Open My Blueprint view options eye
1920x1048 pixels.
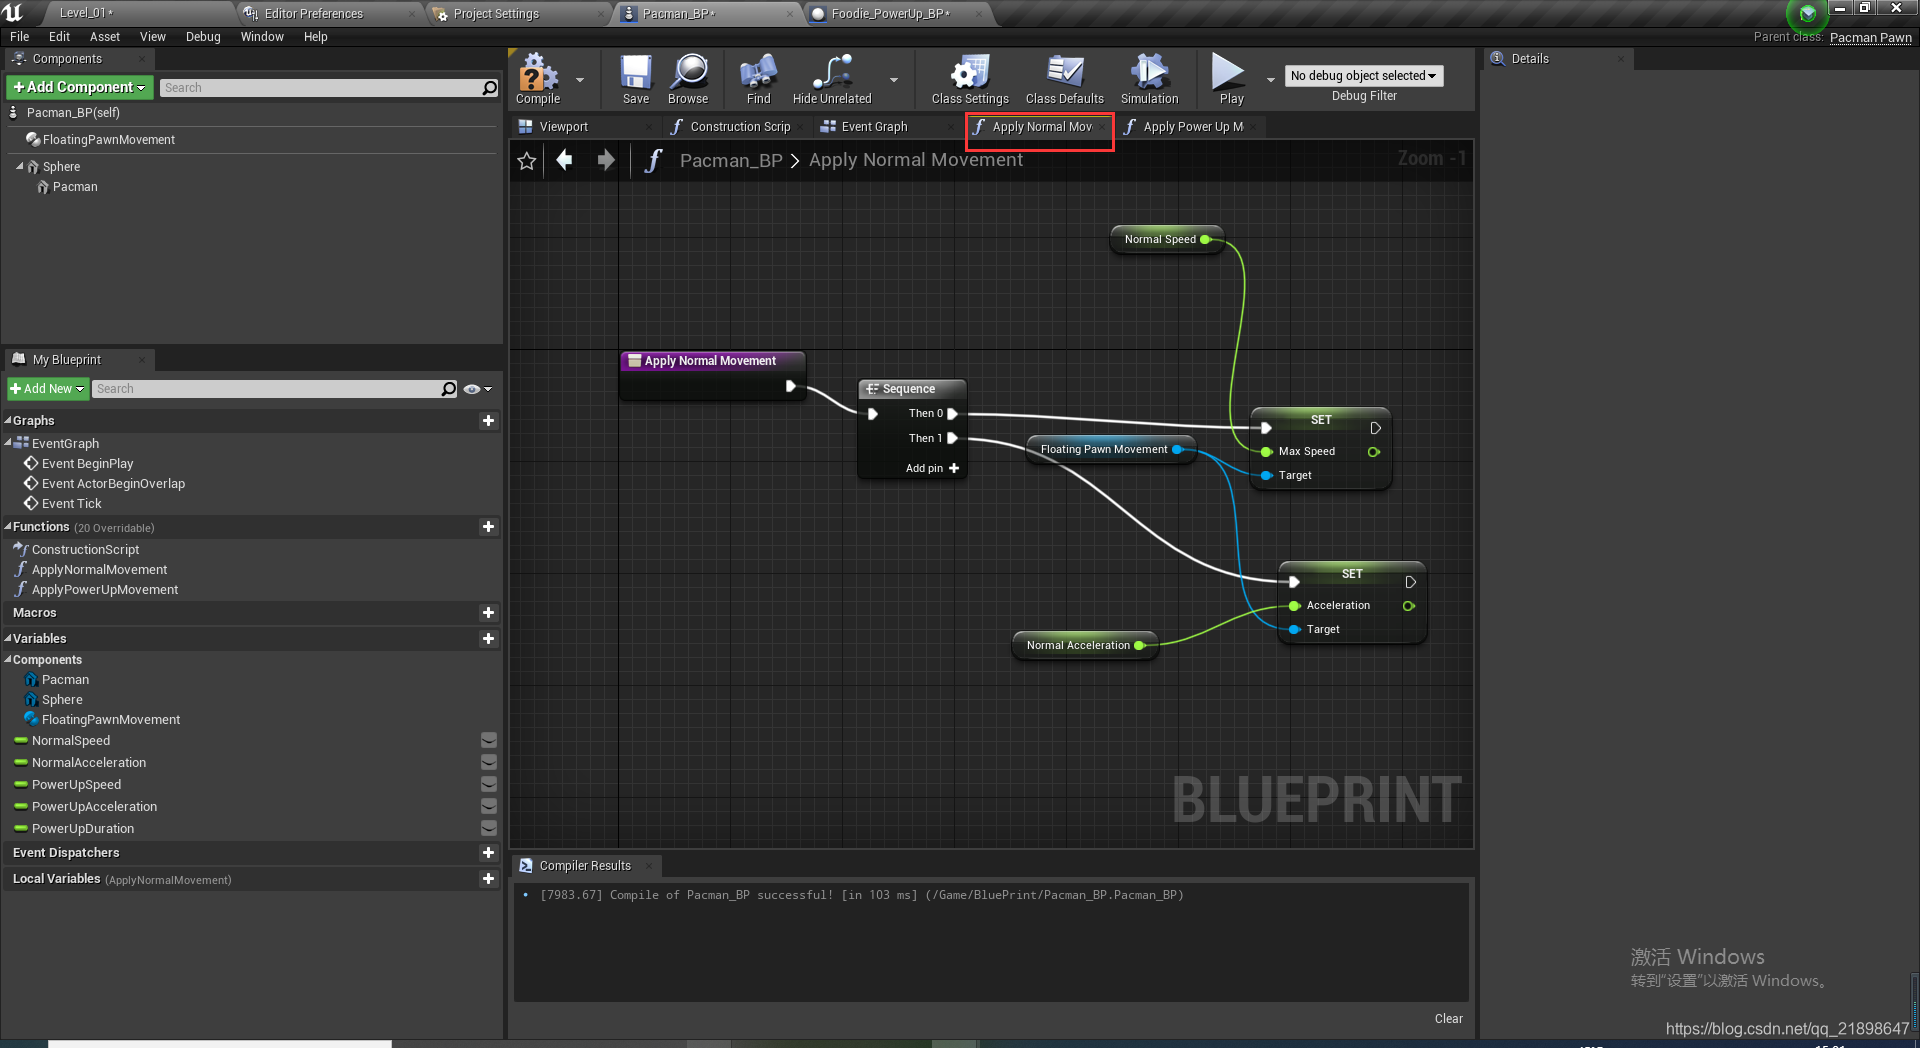(477, 389)
